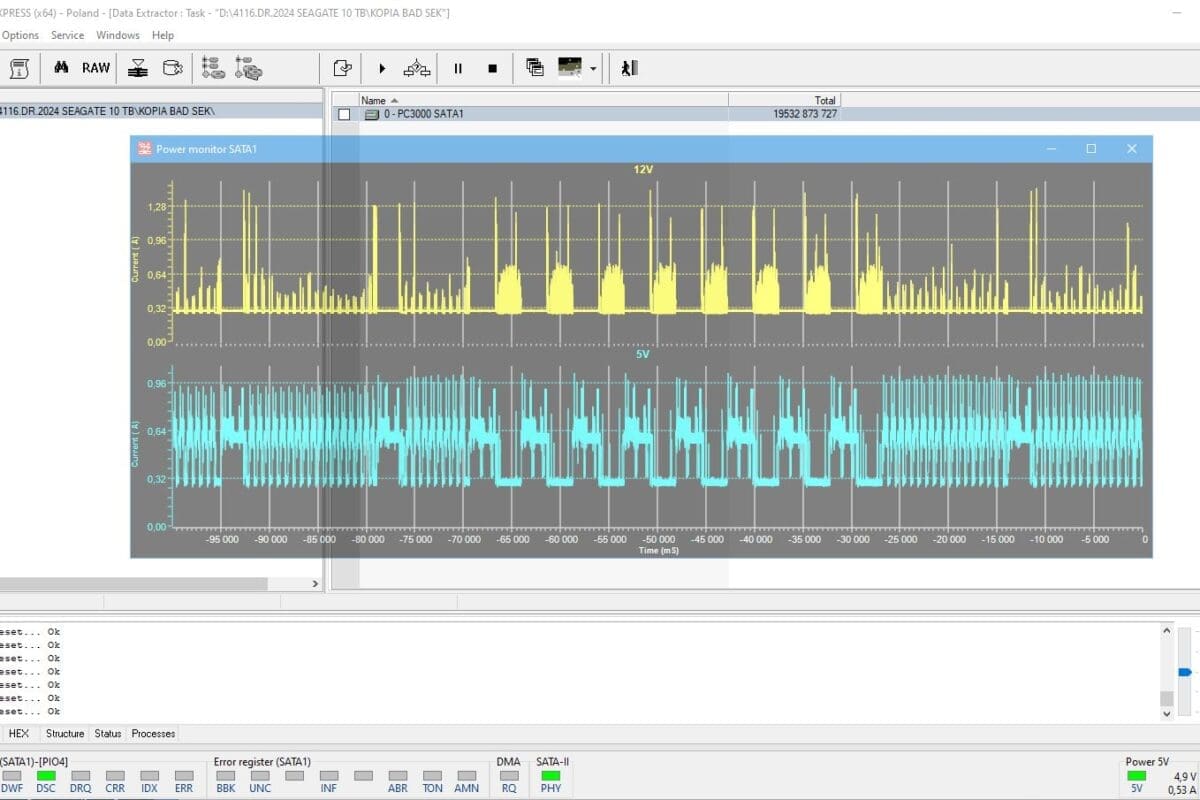
Task: Click the scroll info icon in toolbar
Action: pos(19,68)
